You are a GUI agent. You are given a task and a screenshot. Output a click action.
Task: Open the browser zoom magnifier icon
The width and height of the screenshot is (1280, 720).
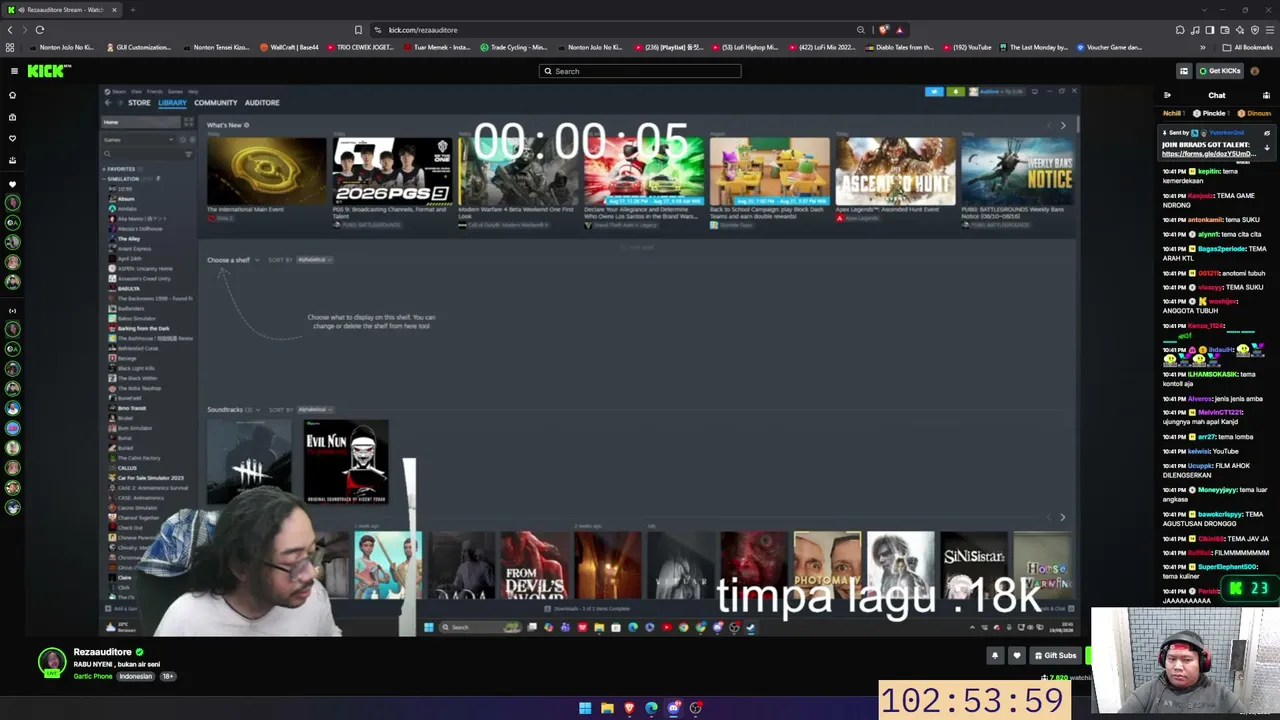[860, 30]
